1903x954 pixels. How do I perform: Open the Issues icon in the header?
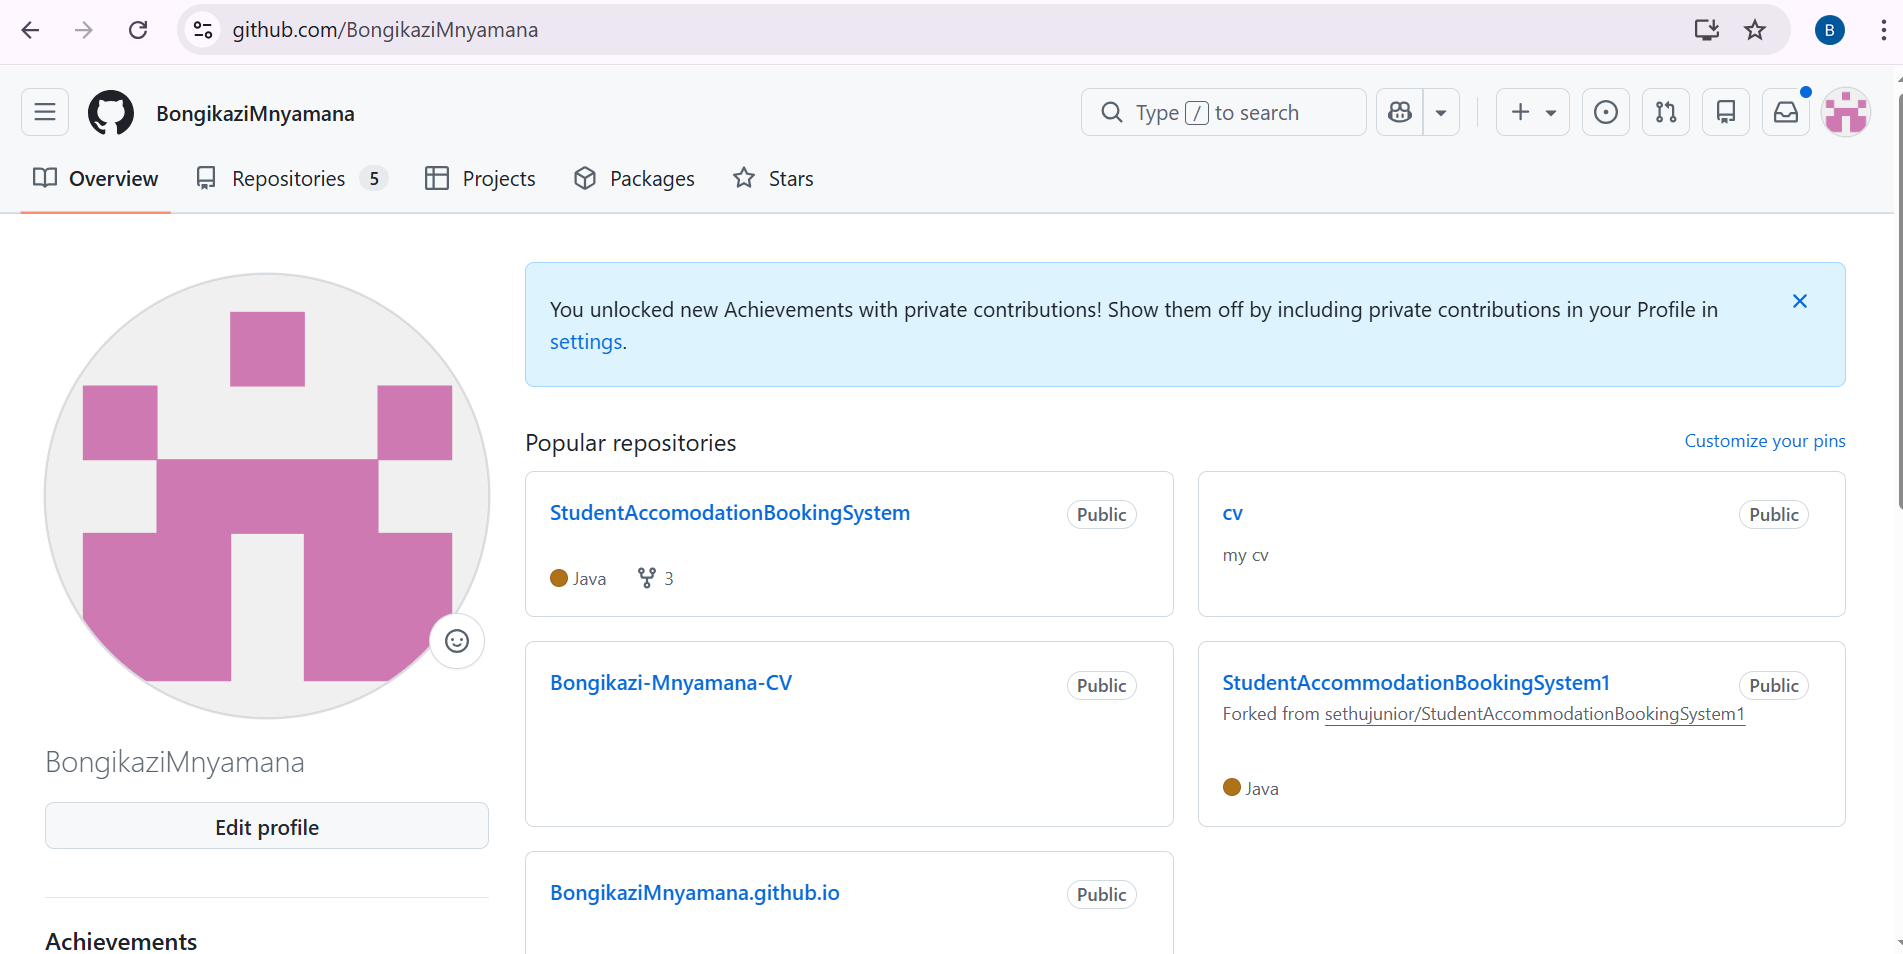pos(1605,112)
